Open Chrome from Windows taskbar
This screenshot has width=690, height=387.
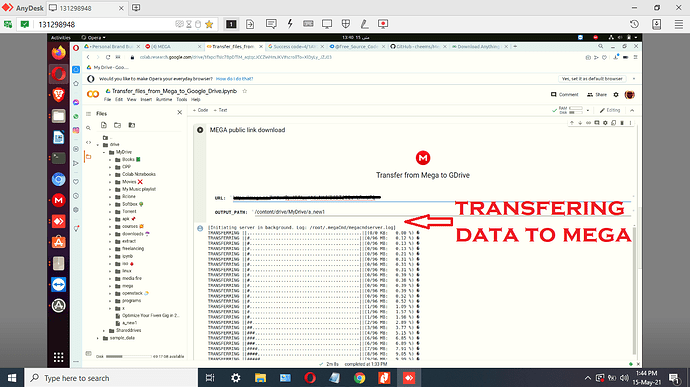[360, 378]
